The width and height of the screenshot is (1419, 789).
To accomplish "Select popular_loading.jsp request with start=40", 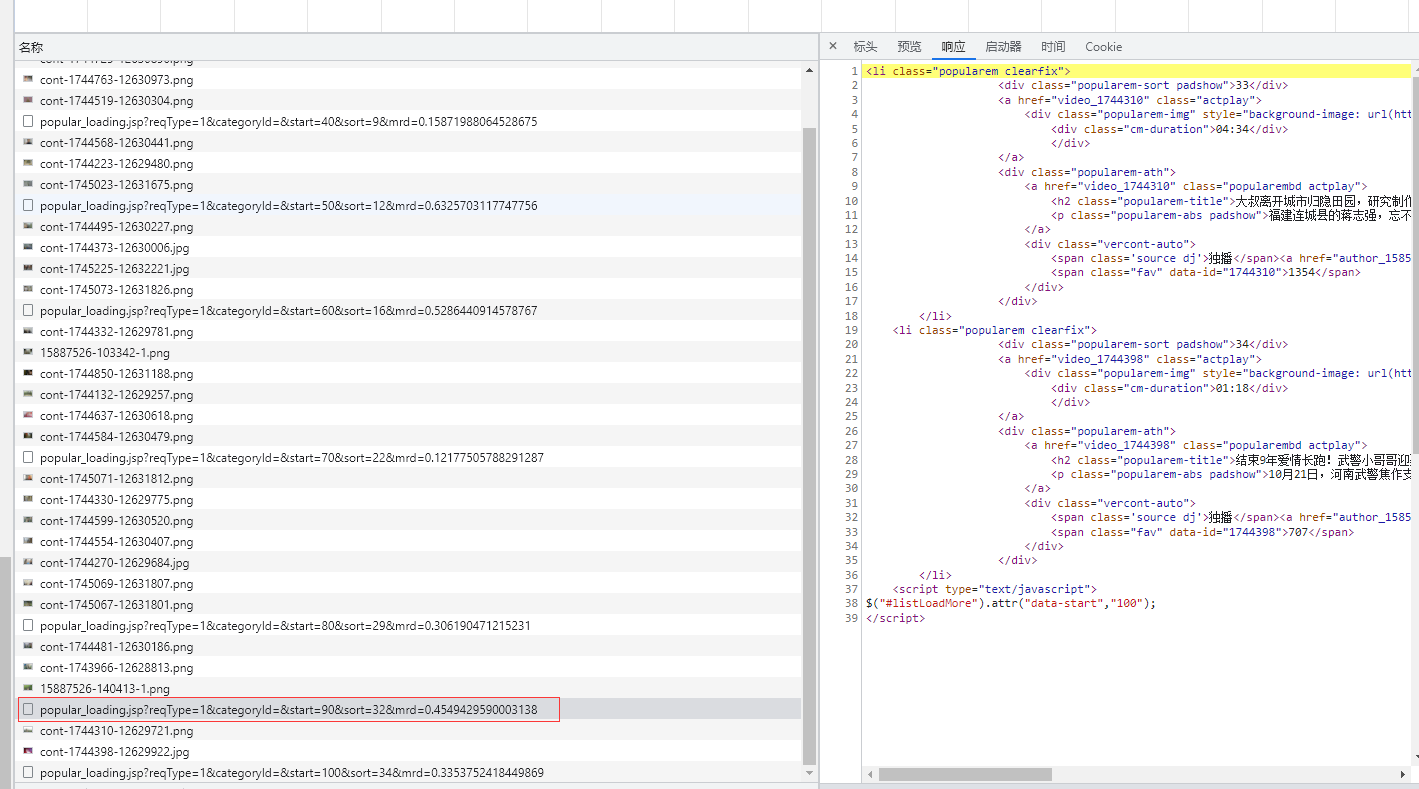I will point(288,122).
